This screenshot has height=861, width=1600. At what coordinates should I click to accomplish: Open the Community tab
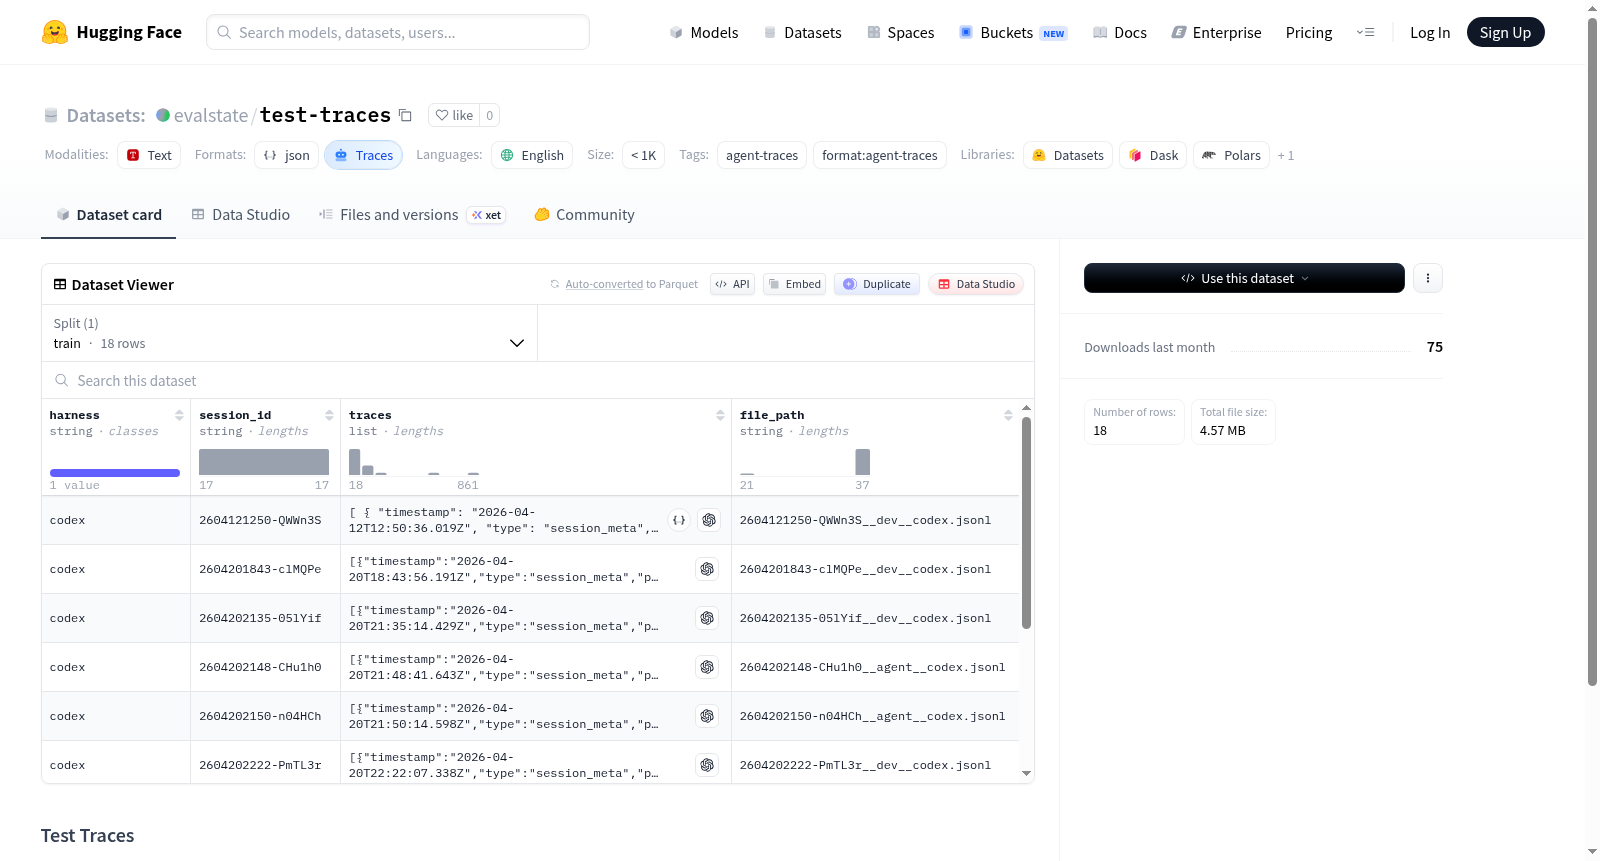click(x=584, y=215)
